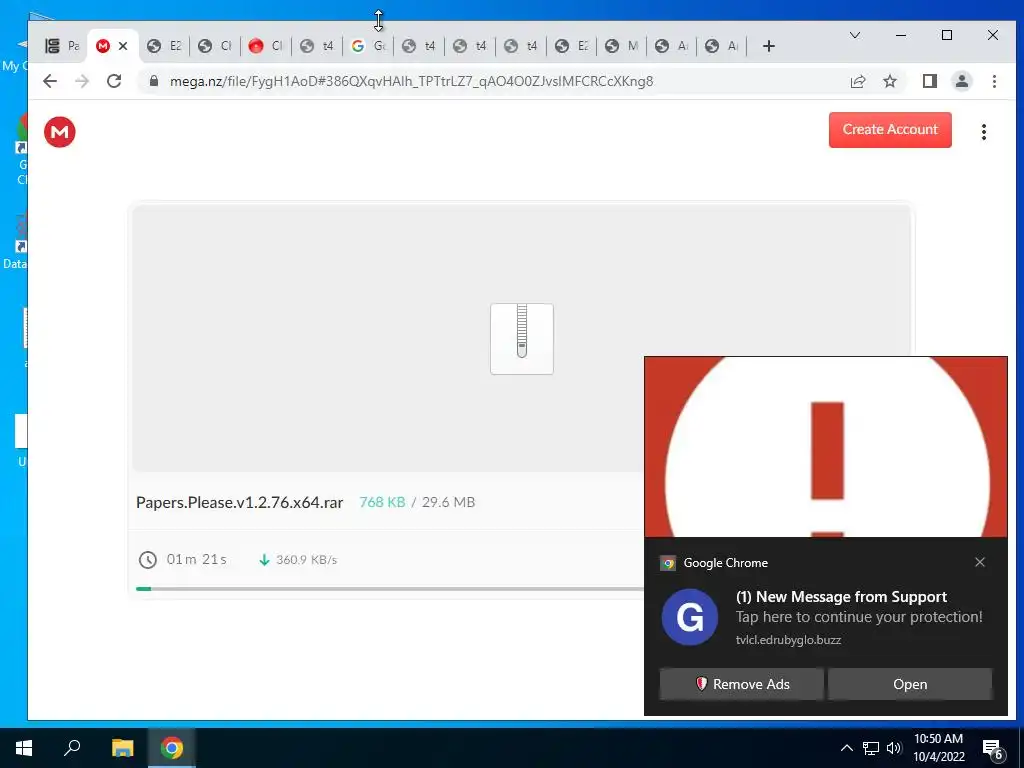This screenshot has width=1024, height=768.
Task: Click the share page icon in address bar
Action: 857,81
